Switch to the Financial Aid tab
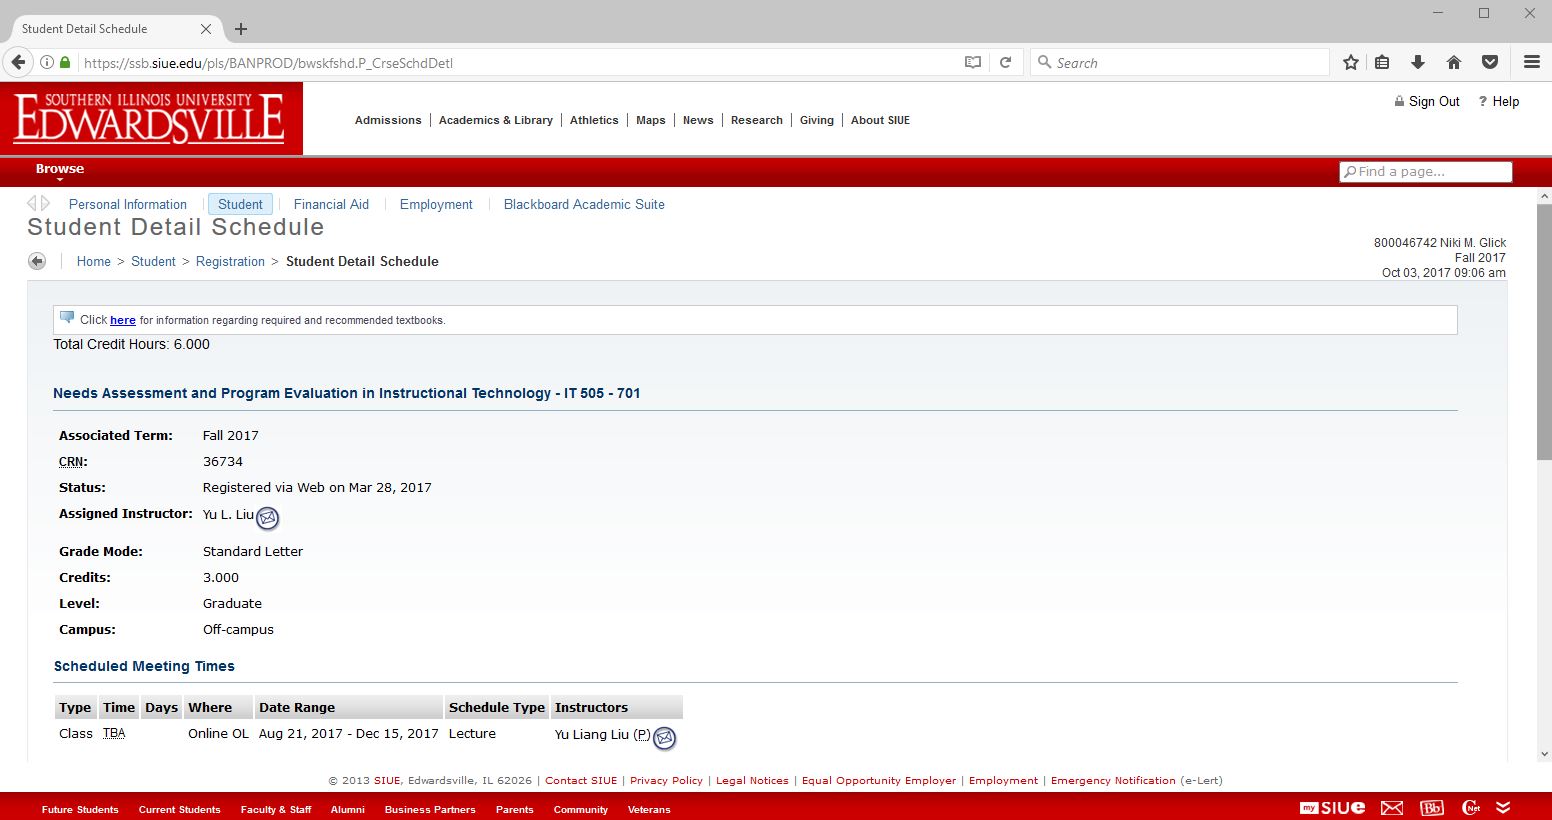The image size is (1552, 820). click(x=331, y=204)
